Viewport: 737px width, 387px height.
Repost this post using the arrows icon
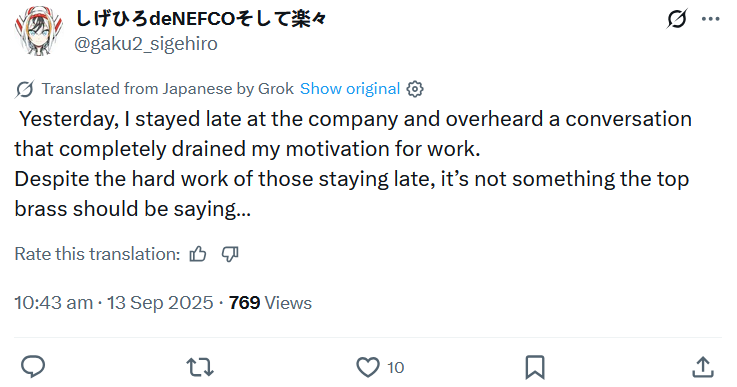tap(200, 367)
